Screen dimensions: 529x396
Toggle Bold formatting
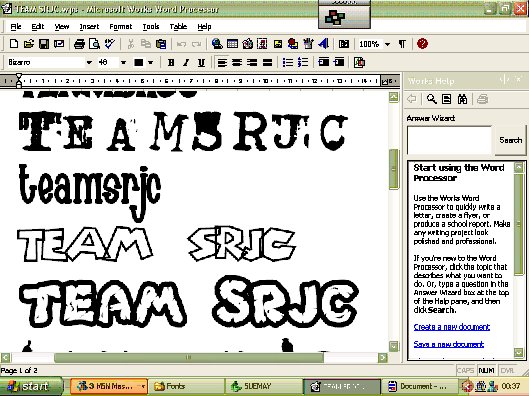(171, 62)
